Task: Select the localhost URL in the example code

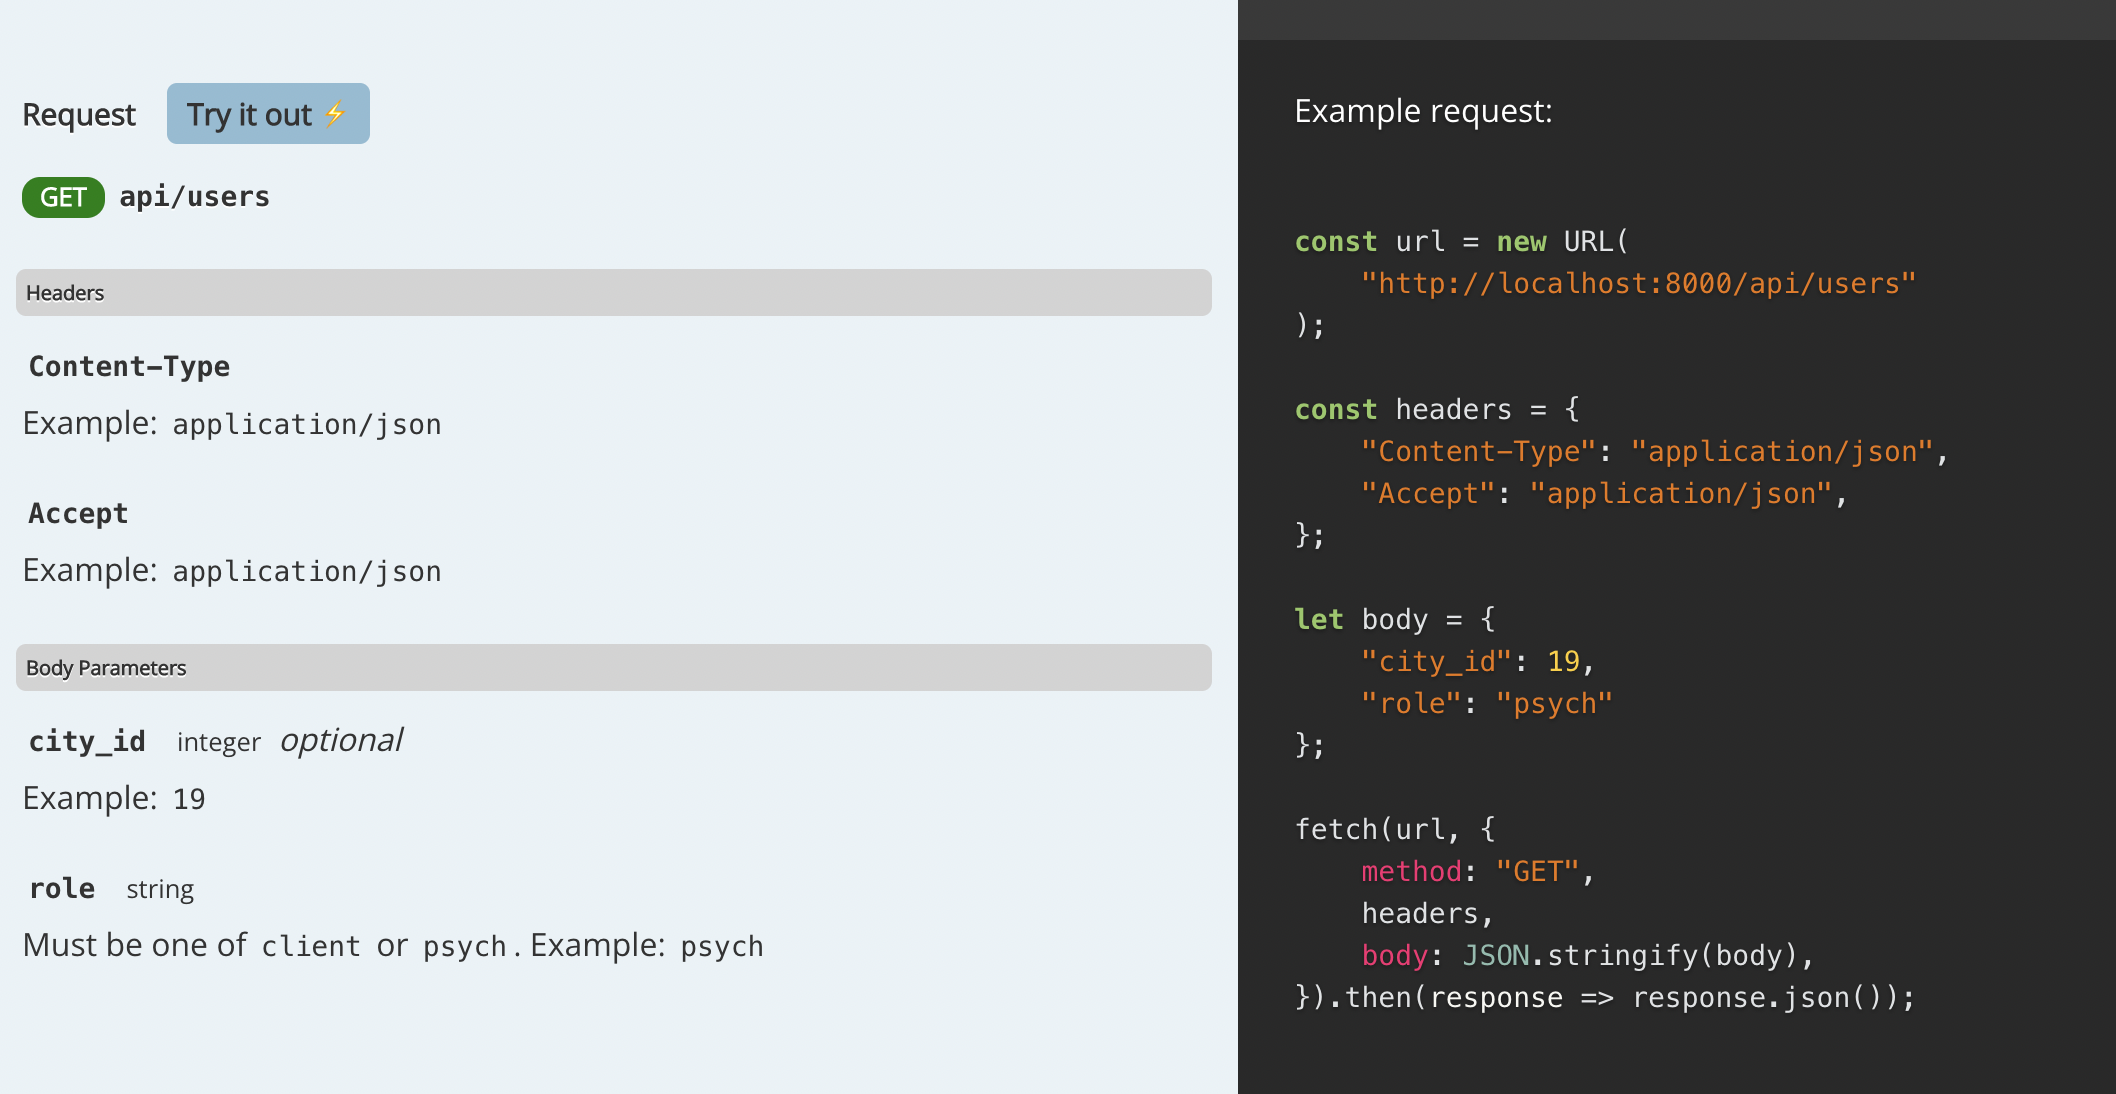Action: pos(1640,283)
